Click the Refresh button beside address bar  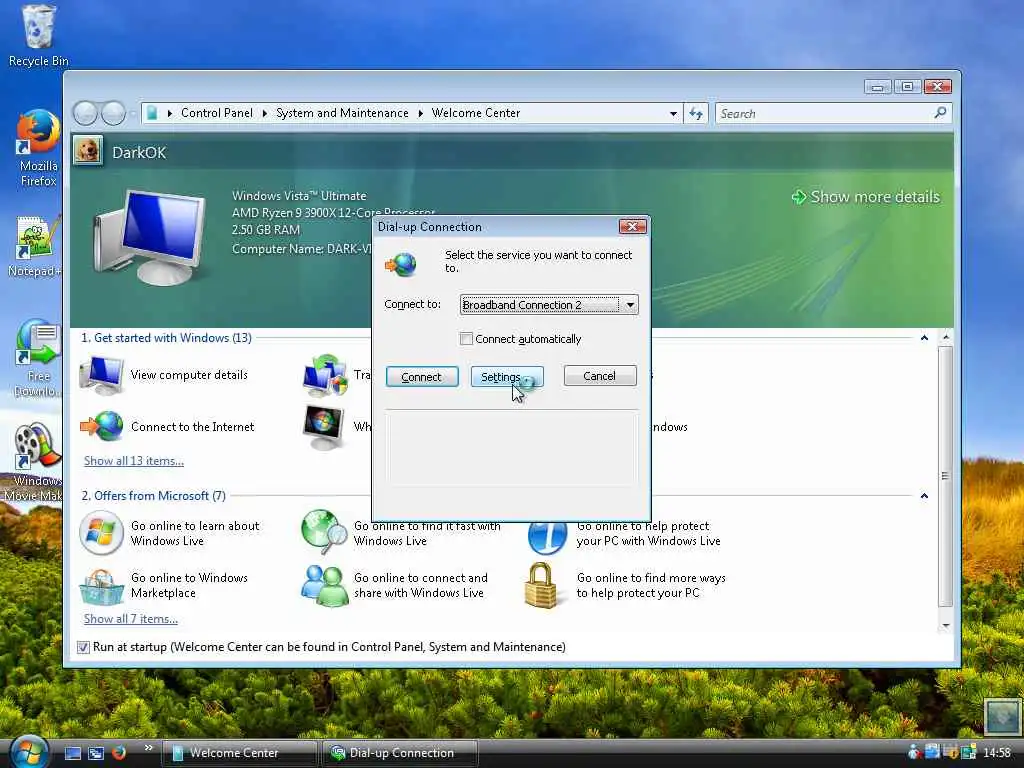pyautogui.click(x=696, y=114)
